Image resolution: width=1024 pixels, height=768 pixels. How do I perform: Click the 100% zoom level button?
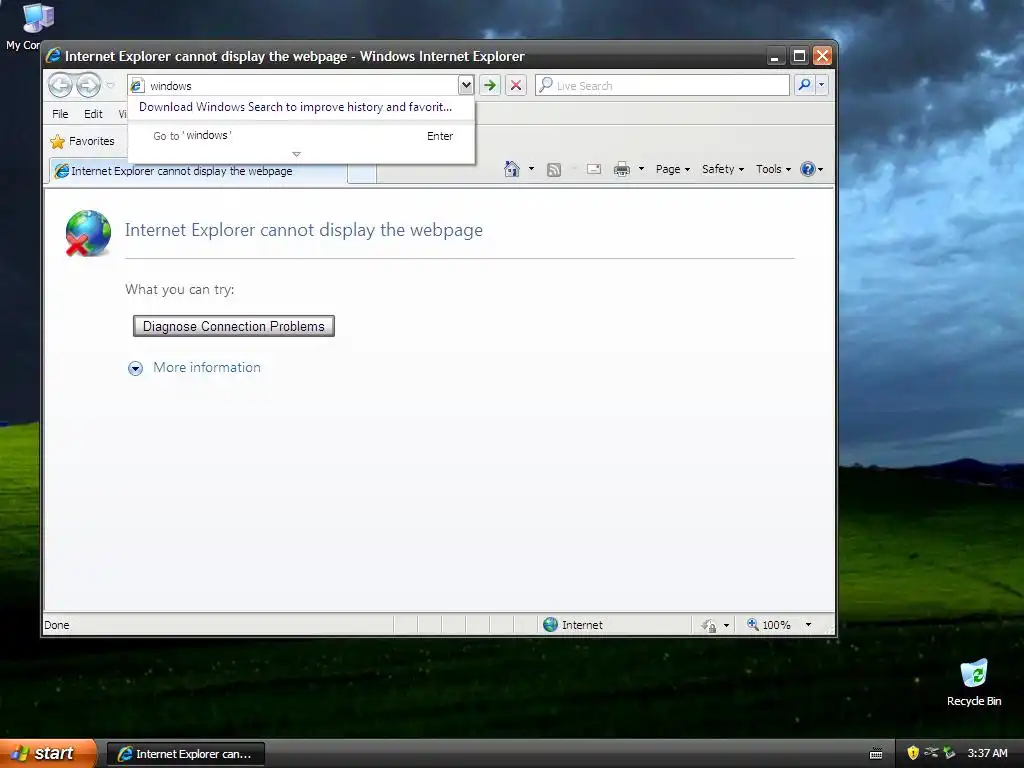[769, 625]
